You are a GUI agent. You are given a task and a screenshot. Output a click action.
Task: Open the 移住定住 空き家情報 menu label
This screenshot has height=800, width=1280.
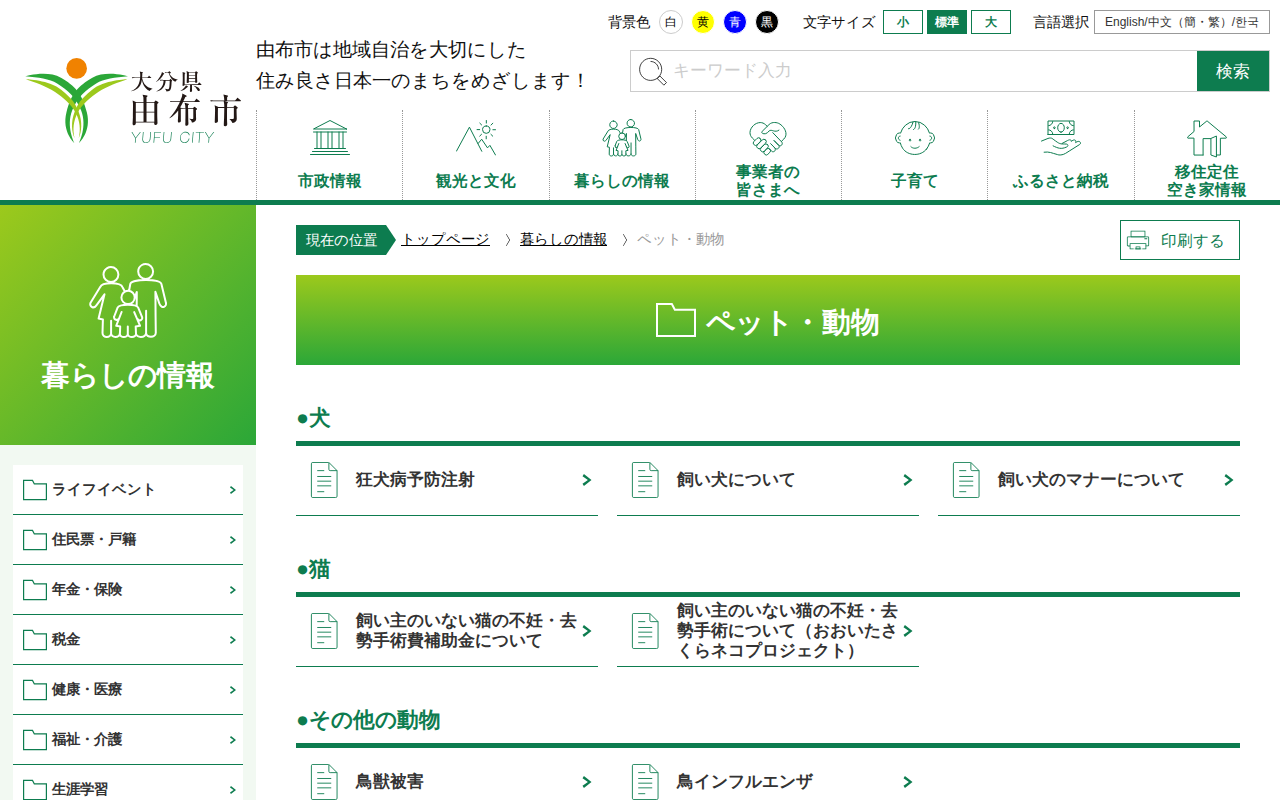coord(1207,181)
